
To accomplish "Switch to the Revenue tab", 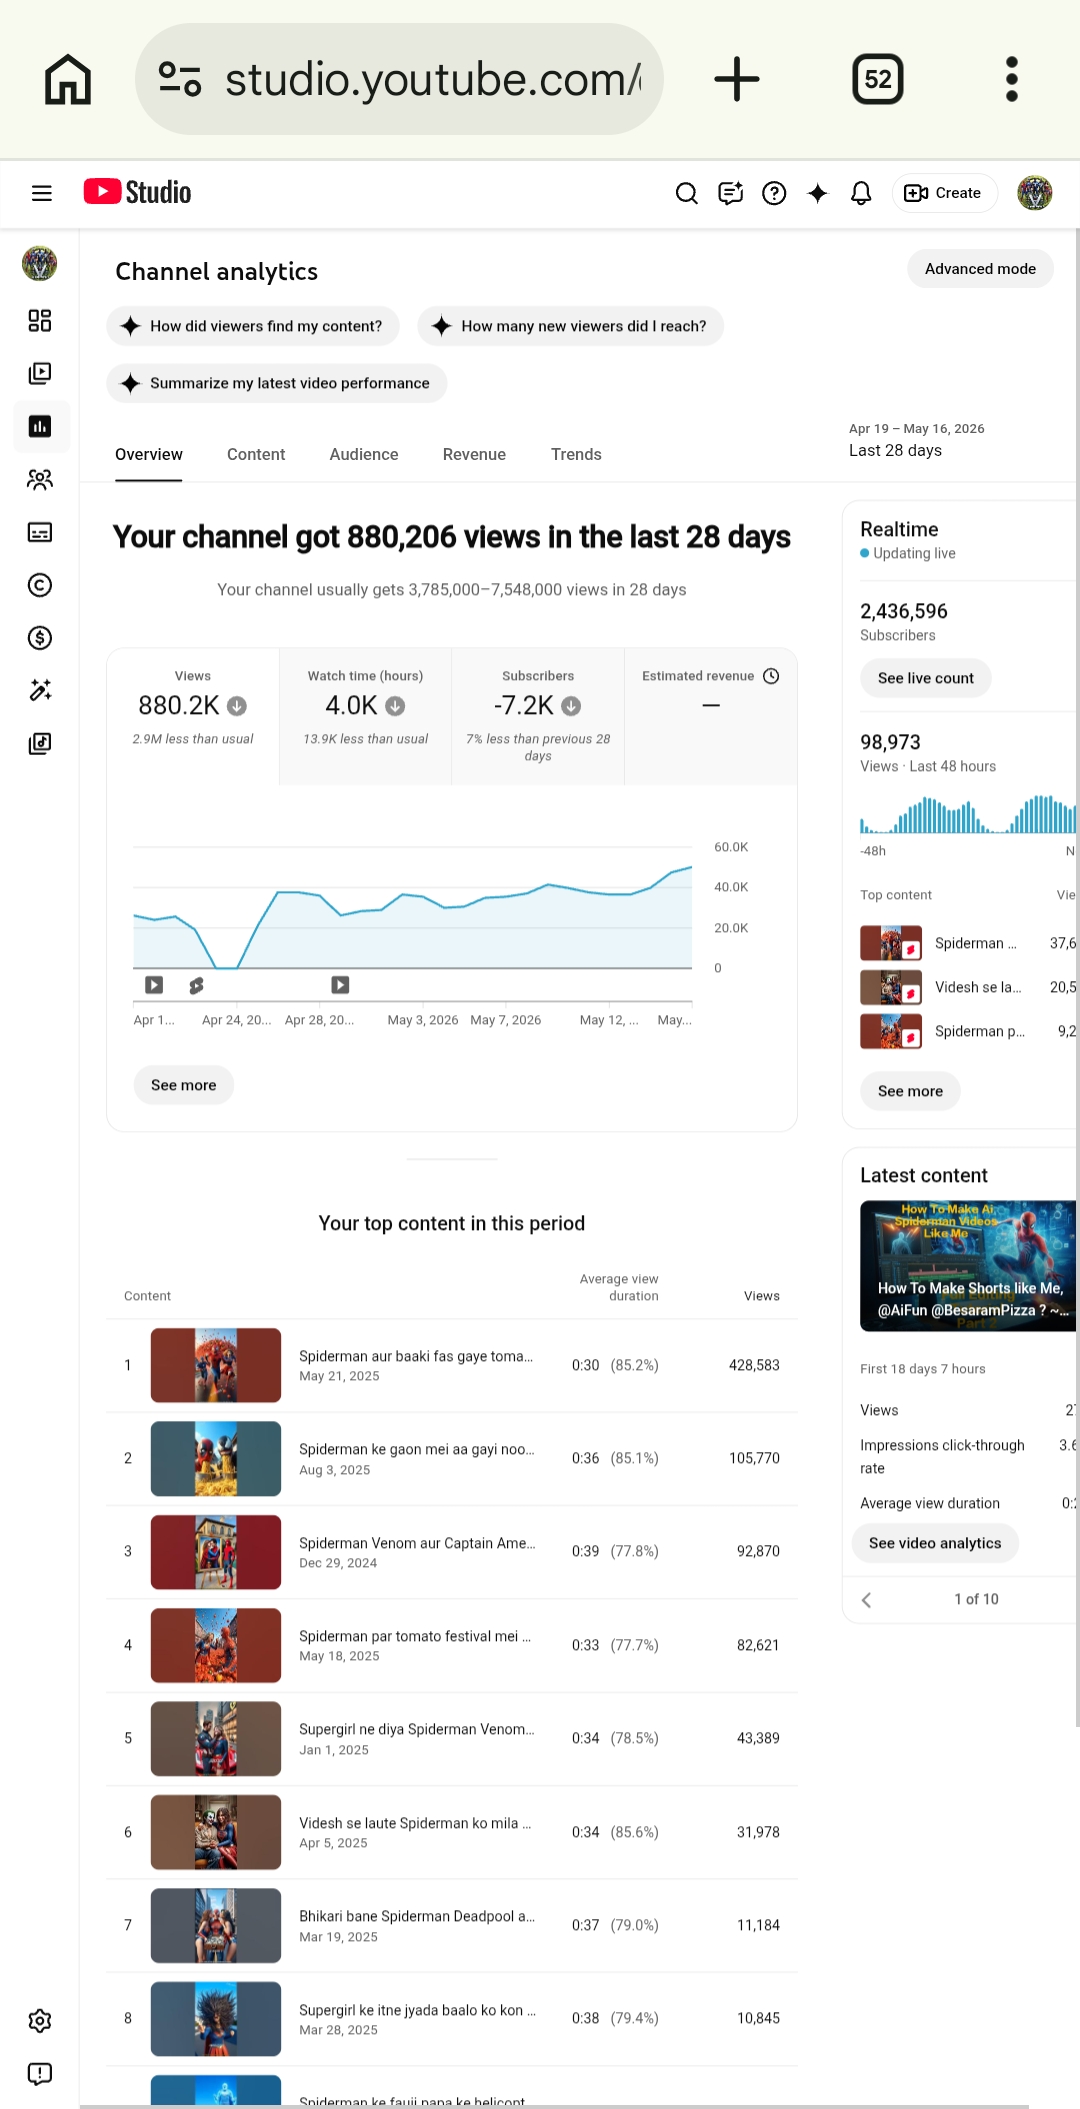I will (x=474, y=454).
